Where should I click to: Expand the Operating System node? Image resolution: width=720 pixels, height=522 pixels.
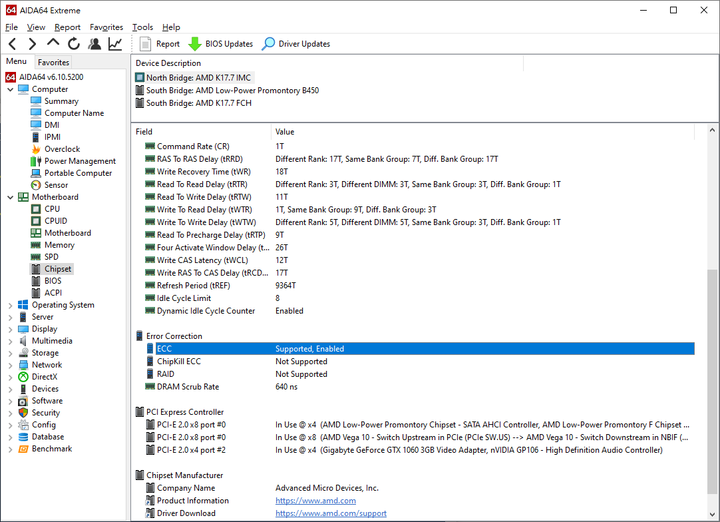coord(10,305)
